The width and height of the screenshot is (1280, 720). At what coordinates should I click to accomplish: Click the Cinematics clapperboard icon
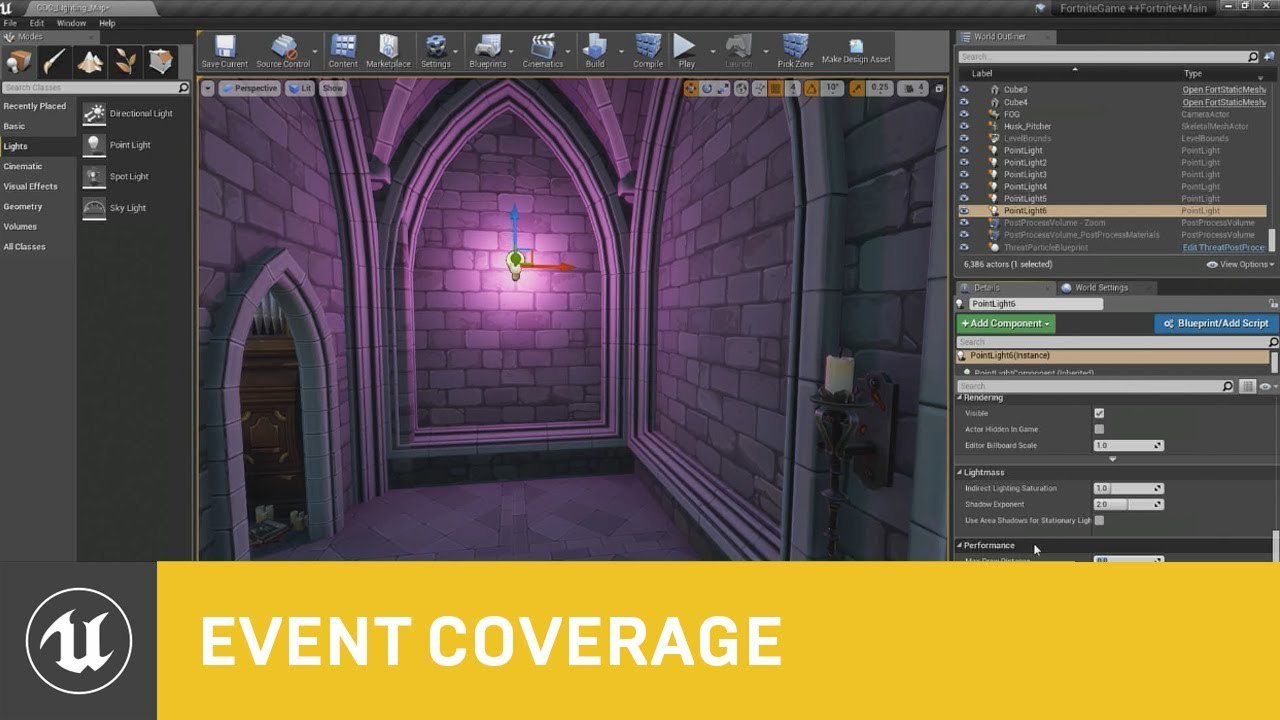tap(543, 47)
